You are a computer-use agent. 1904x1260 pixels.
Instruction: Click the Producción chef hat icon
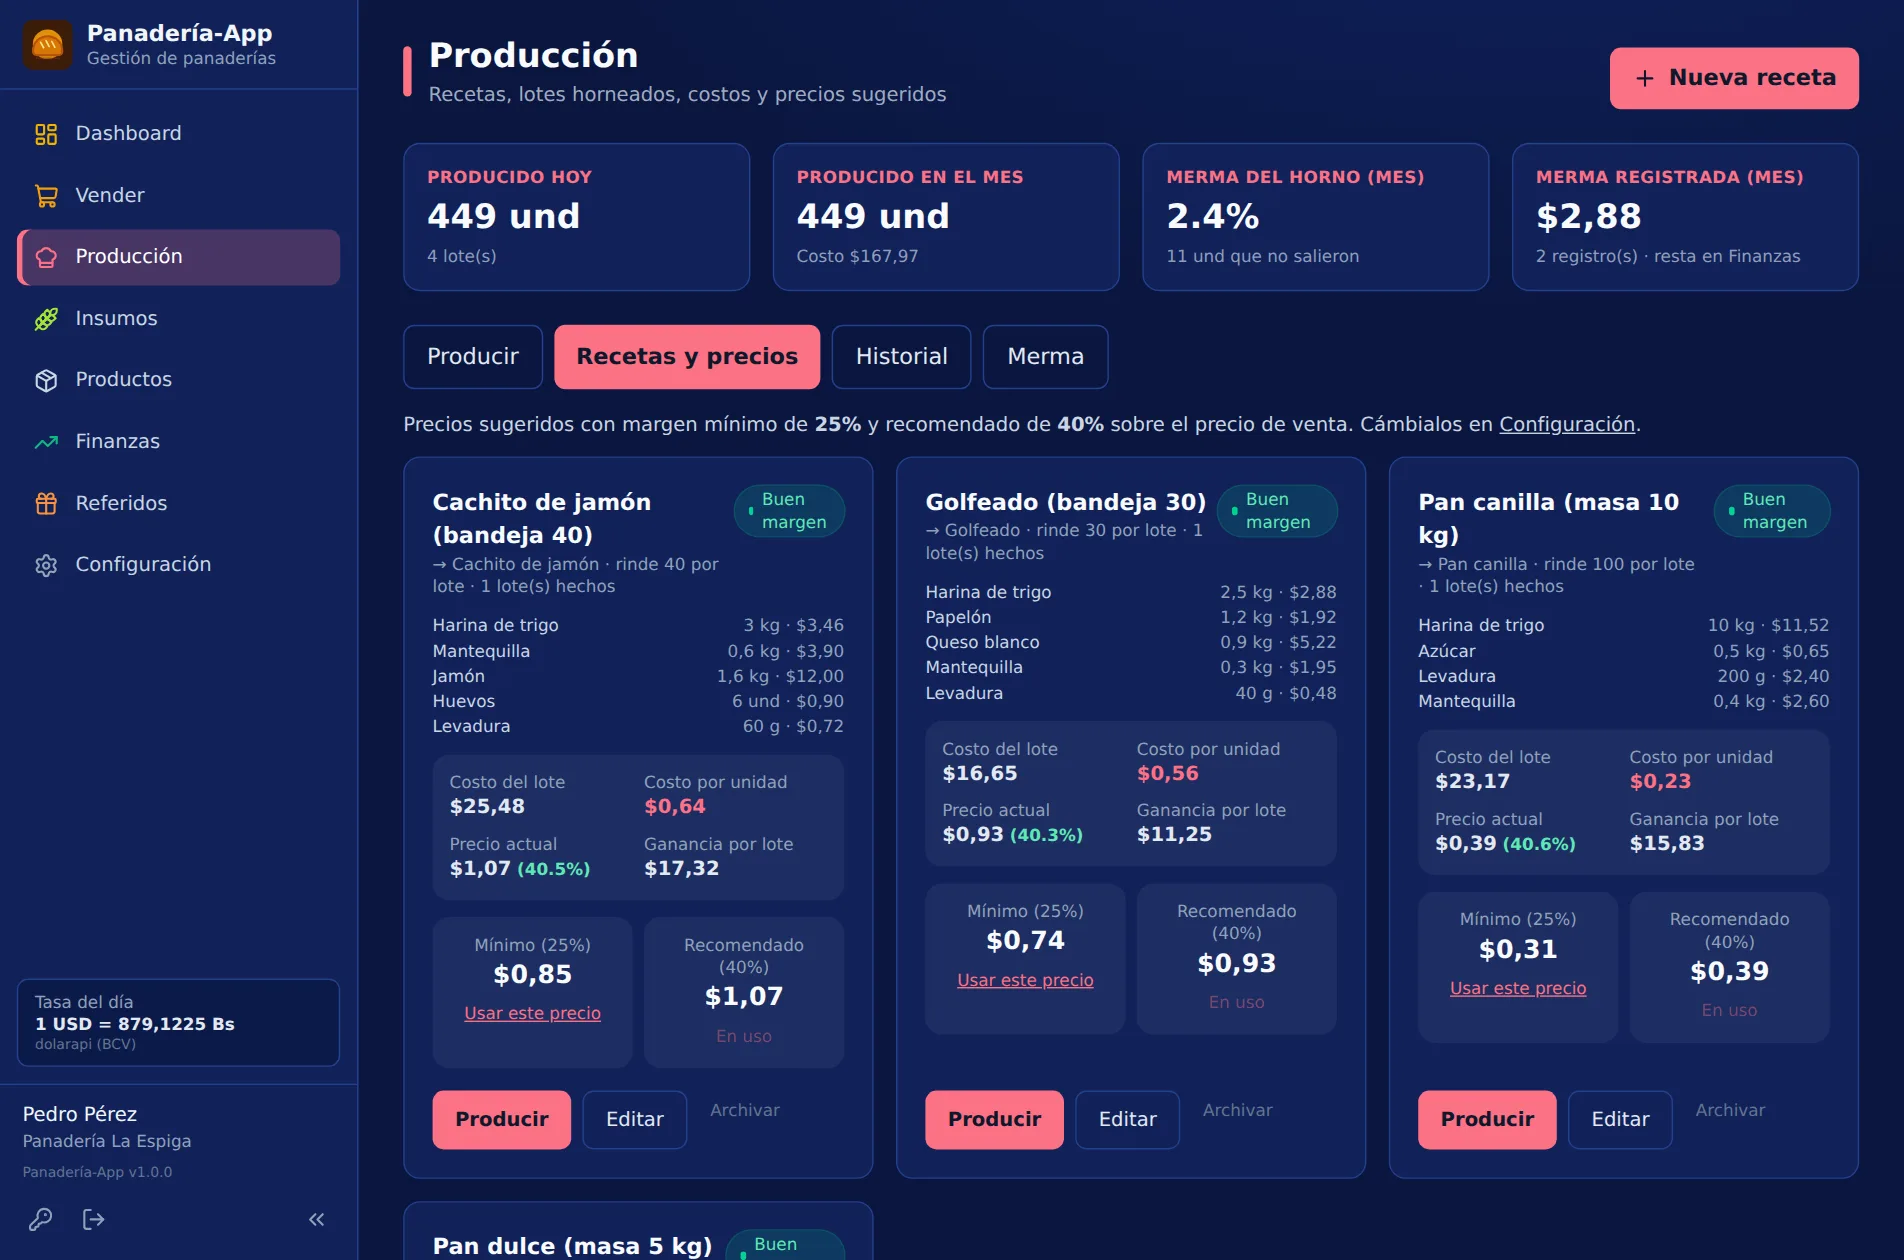pyautogui.click(x=46, y=257)
